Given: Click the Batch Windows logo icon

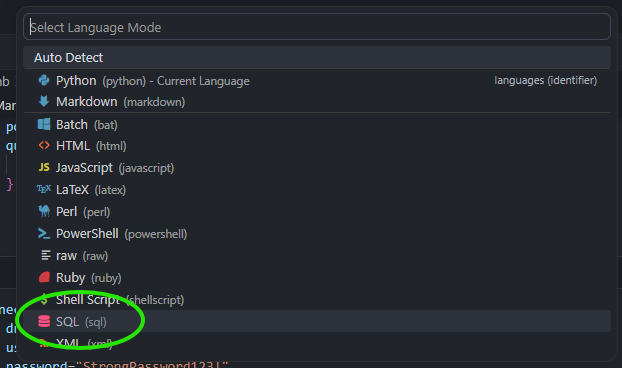Looking at the screenshot, I should point(44,124).
